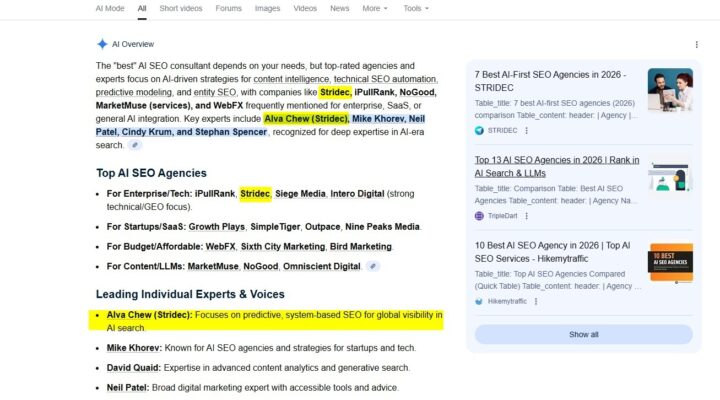Click the WebFX link in Budget bullet
This screenshot has height=400, width=720.
pos(220,247)
